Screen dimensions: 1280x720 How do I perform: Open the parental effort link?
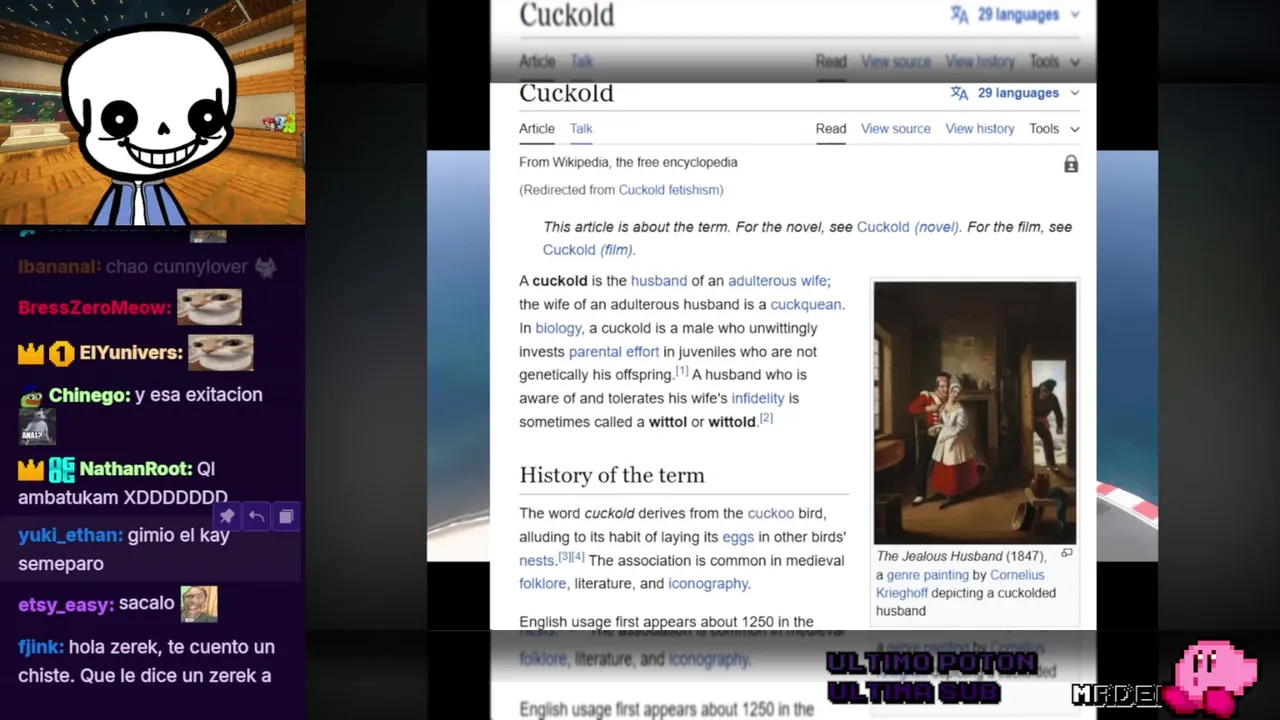[x=614, y=352]
